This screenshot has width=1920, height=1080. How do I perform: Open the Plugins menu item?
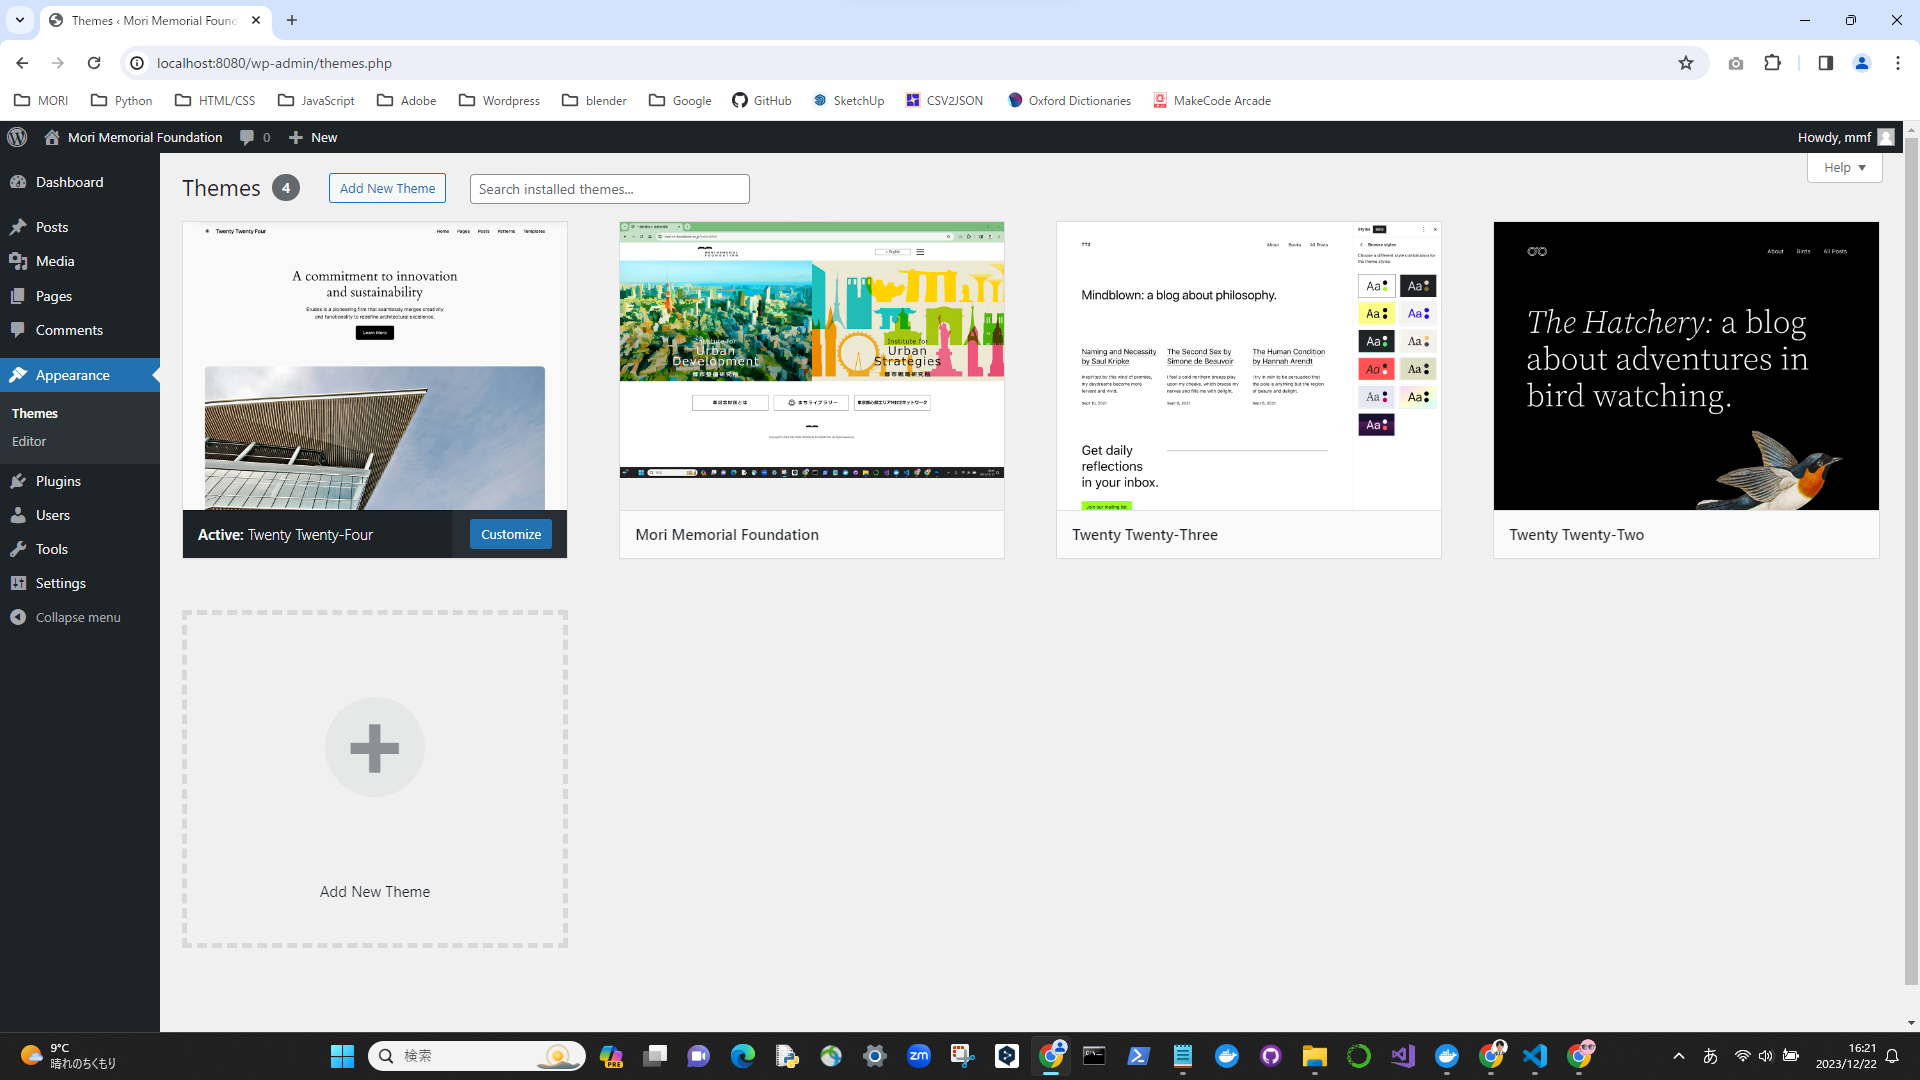(58, 481)
